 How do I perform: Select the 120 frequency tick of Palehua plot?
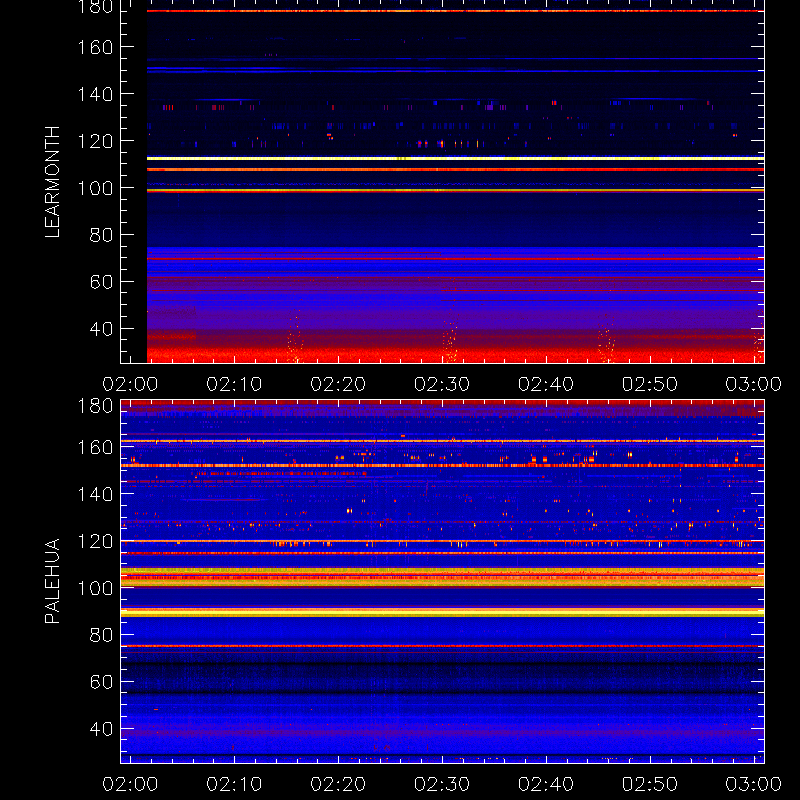point(95,541)
